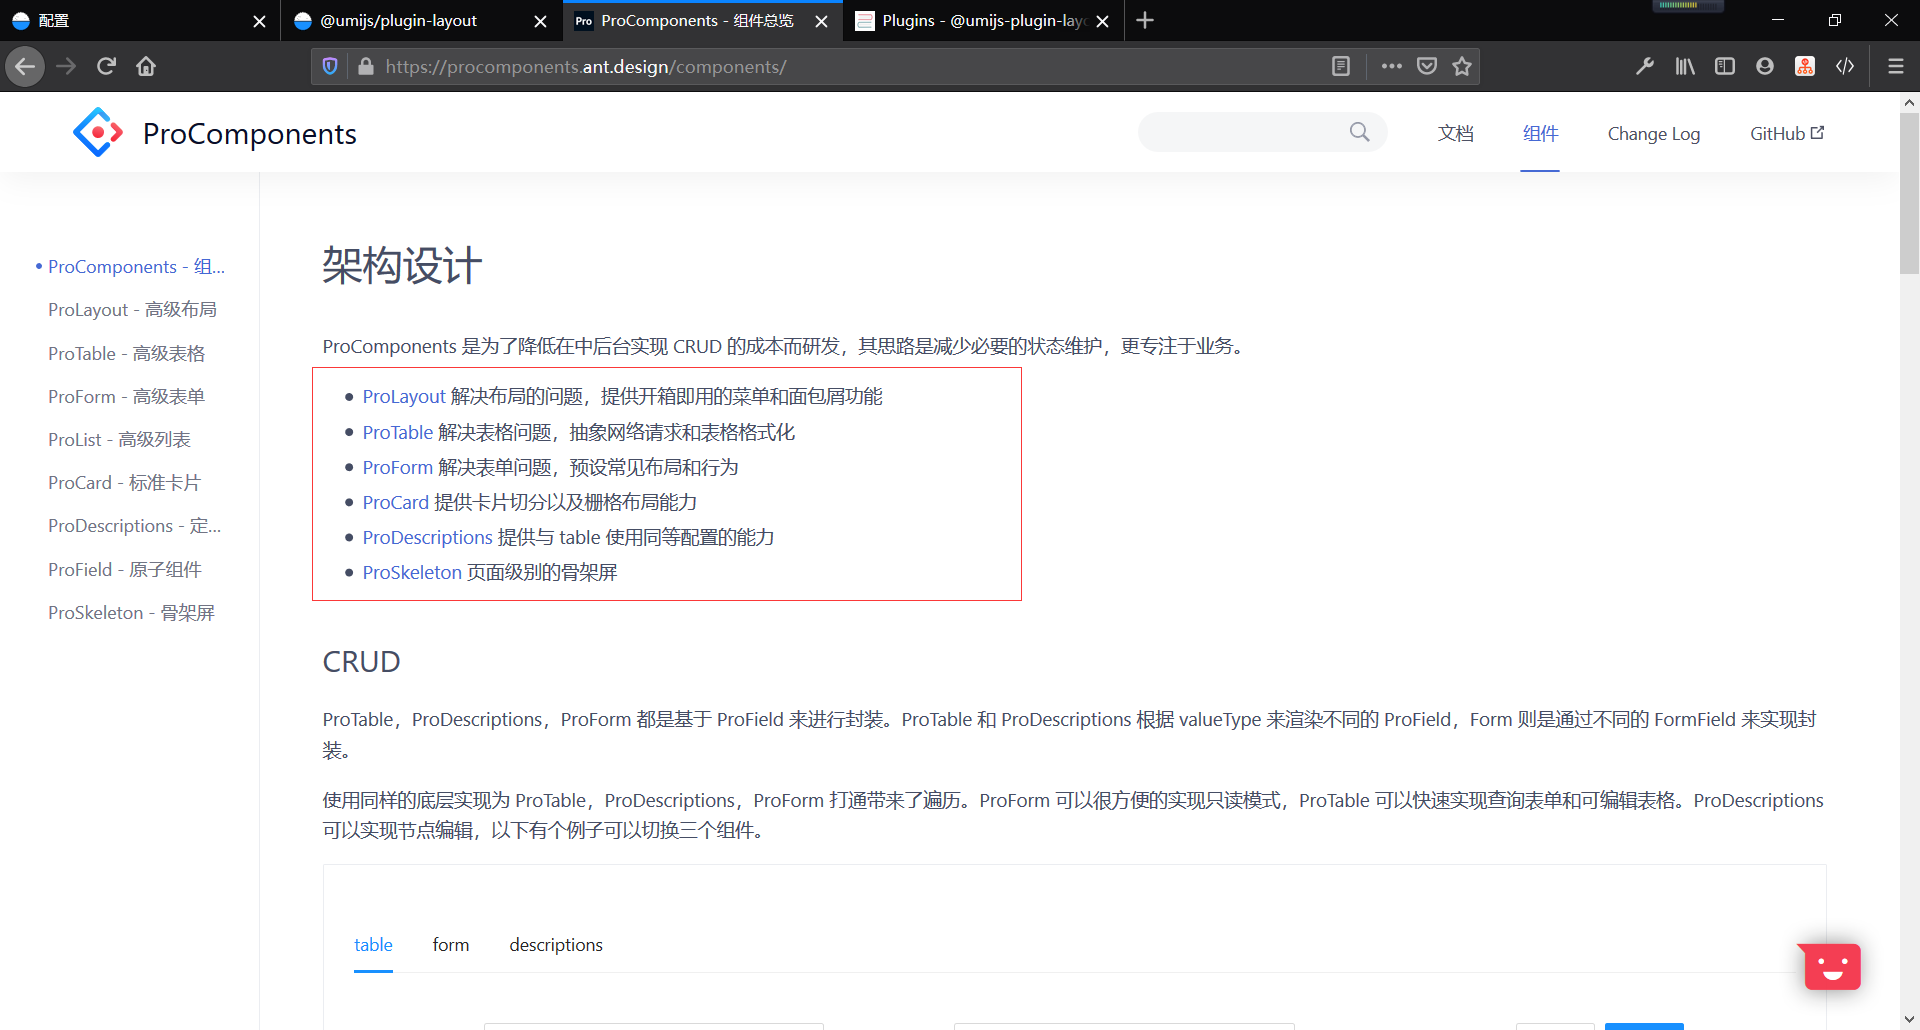1920x1030 pixels.
Task: Follow the ProLayout link in bullet list
Action: (403, 397)
